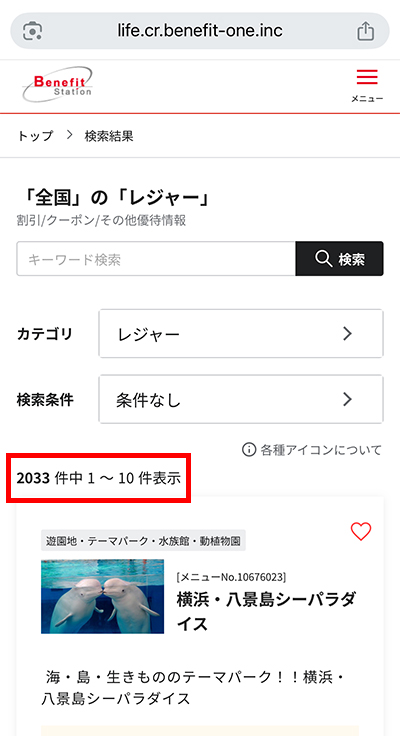This screenshot has width=400, height=736.
Task: Expand the カテゴリ レジャー selector
Action: [x=241, y=334]
